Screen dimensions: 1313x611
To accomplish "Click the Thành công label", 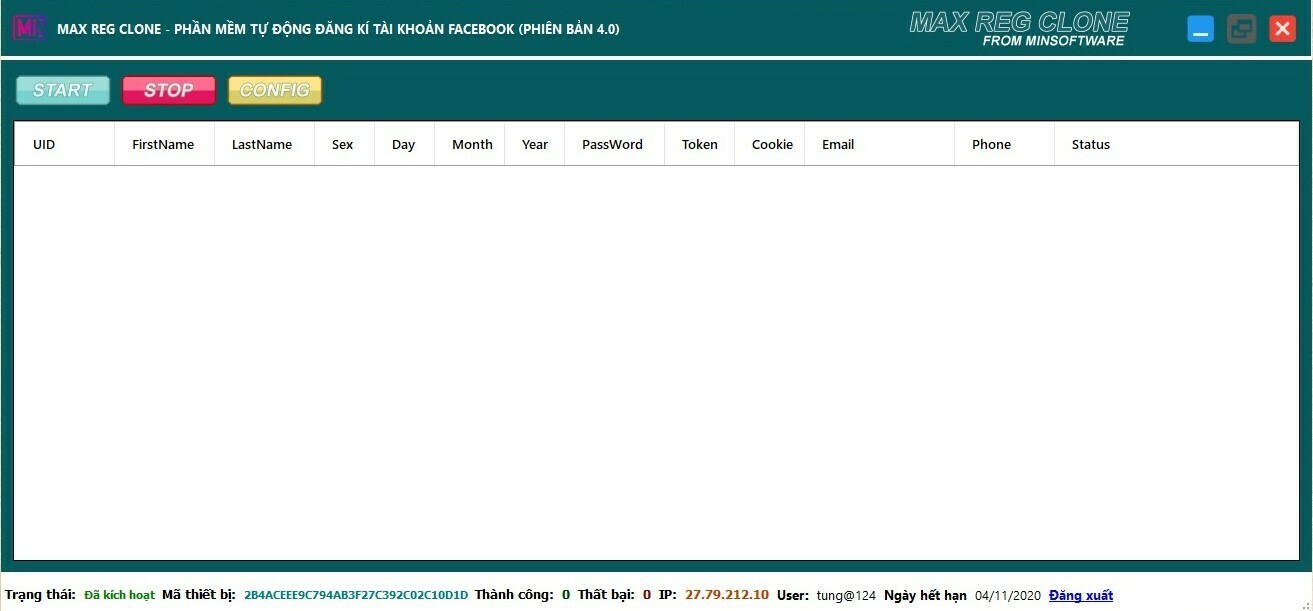I will (514, 595).
